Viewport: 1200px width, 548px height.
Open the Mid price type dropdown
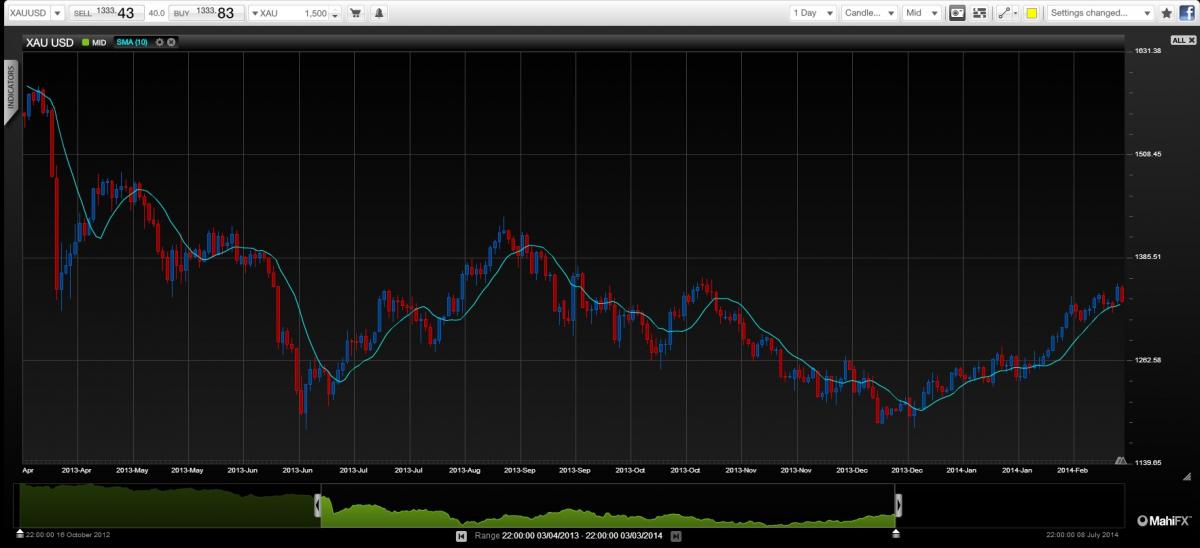click(920, 13)
